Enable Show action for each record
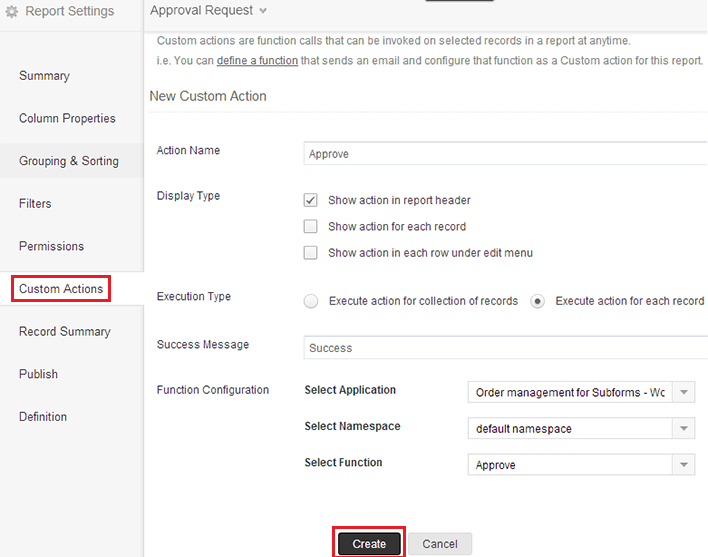This screenshot has height=557, width=708. click(x=311, y=227)
